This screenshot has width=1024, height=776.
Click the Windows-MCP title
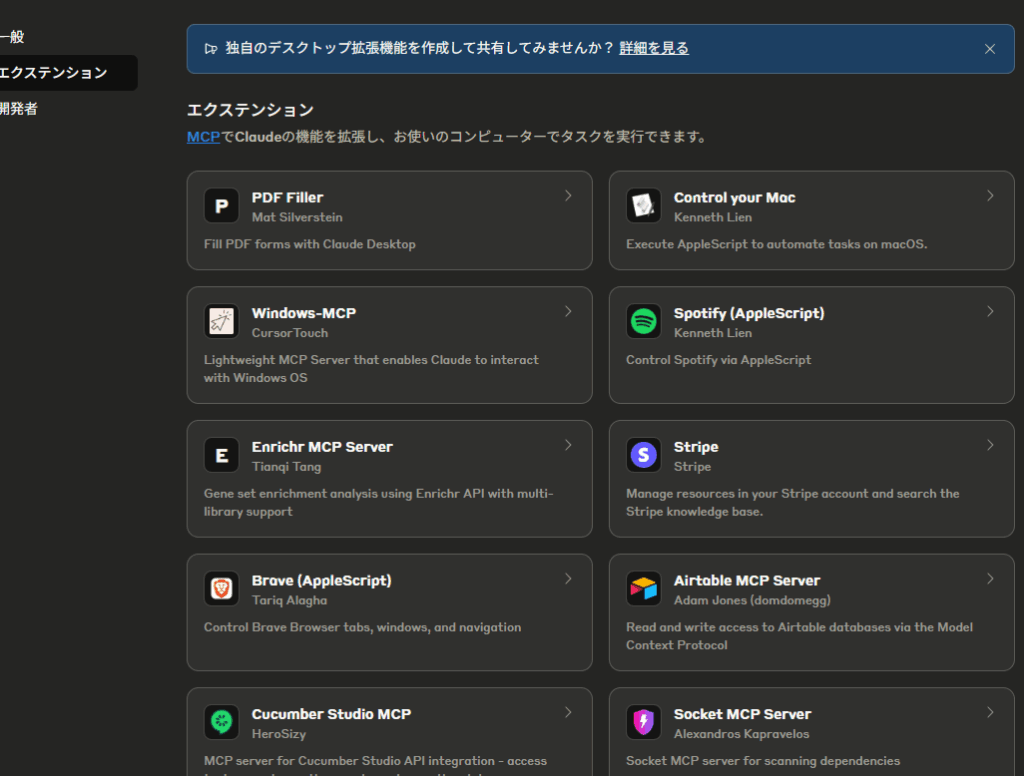tap(304, 313)
